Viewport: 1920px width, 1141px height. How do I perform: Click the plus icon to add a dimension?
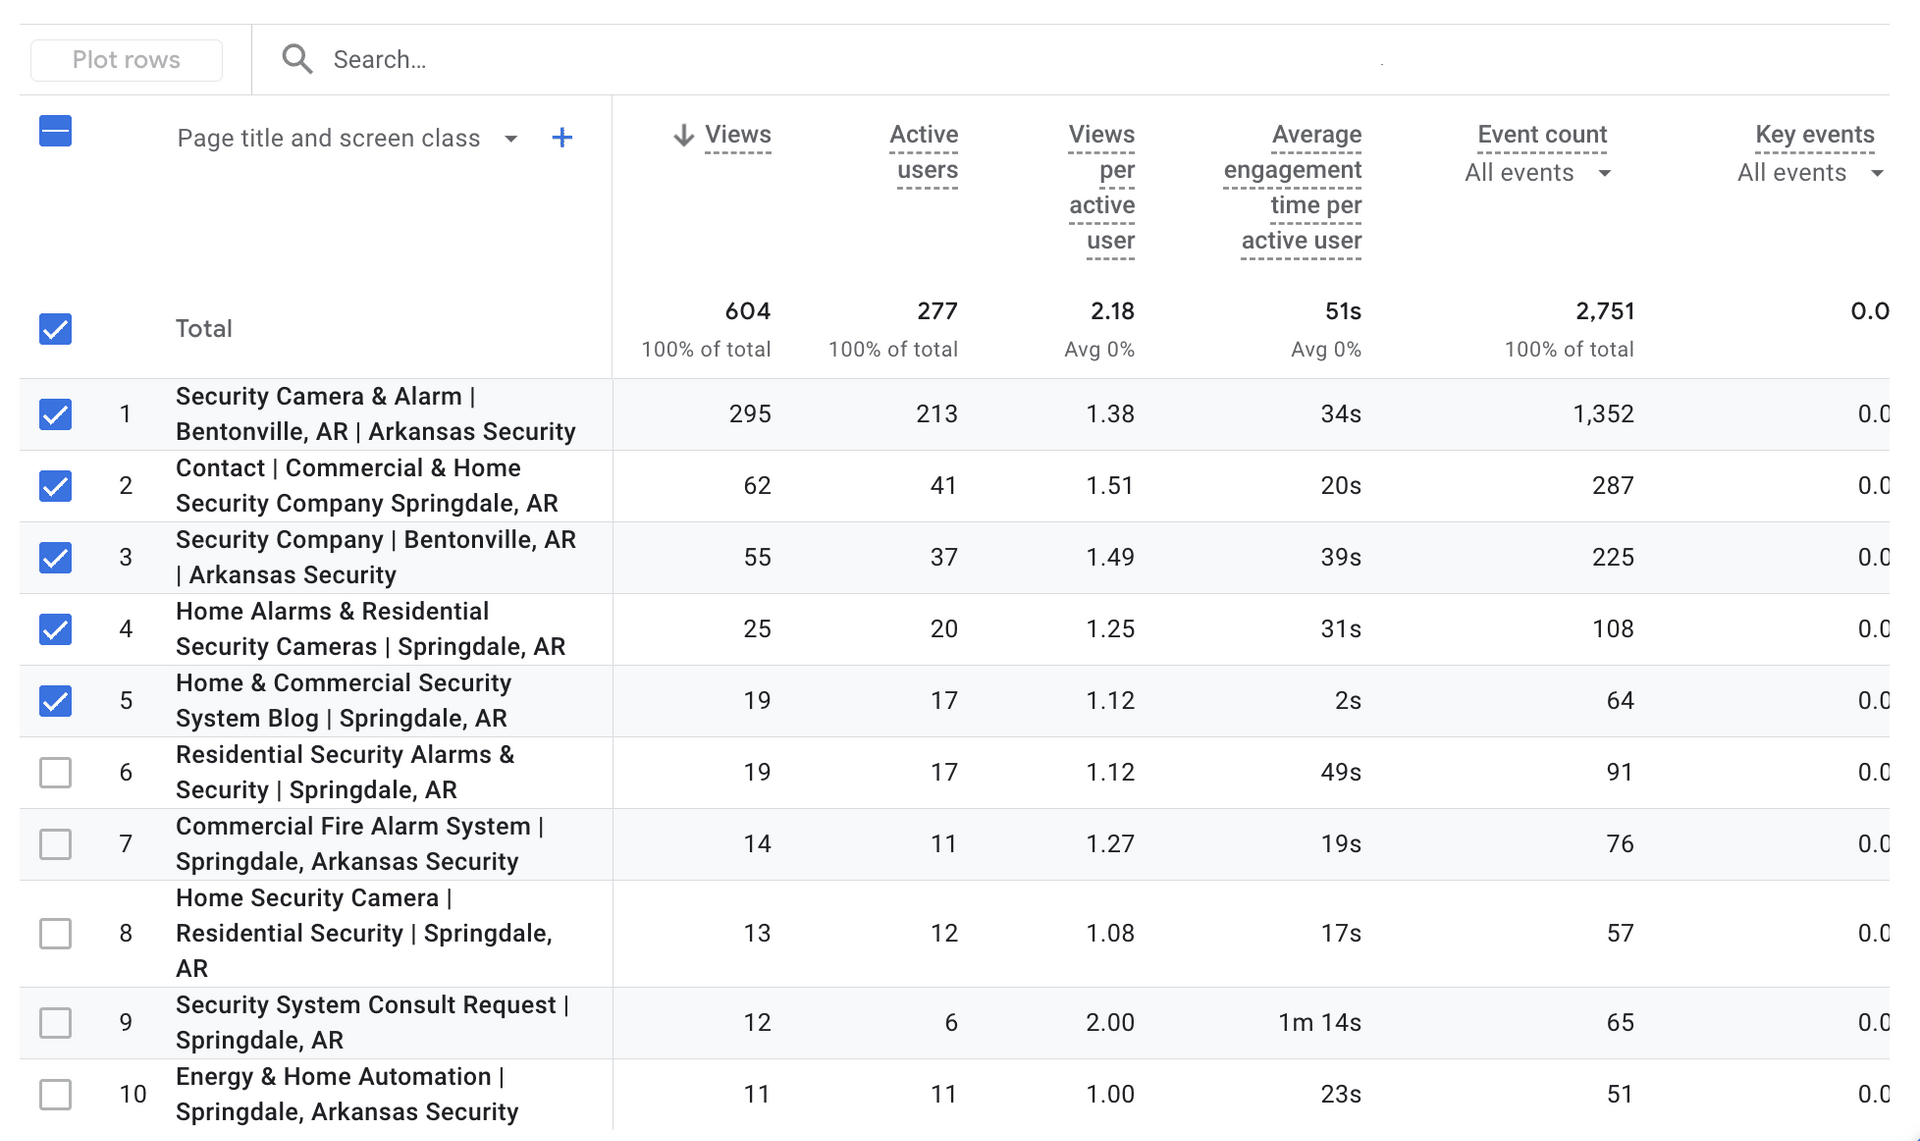coord(562,138)
